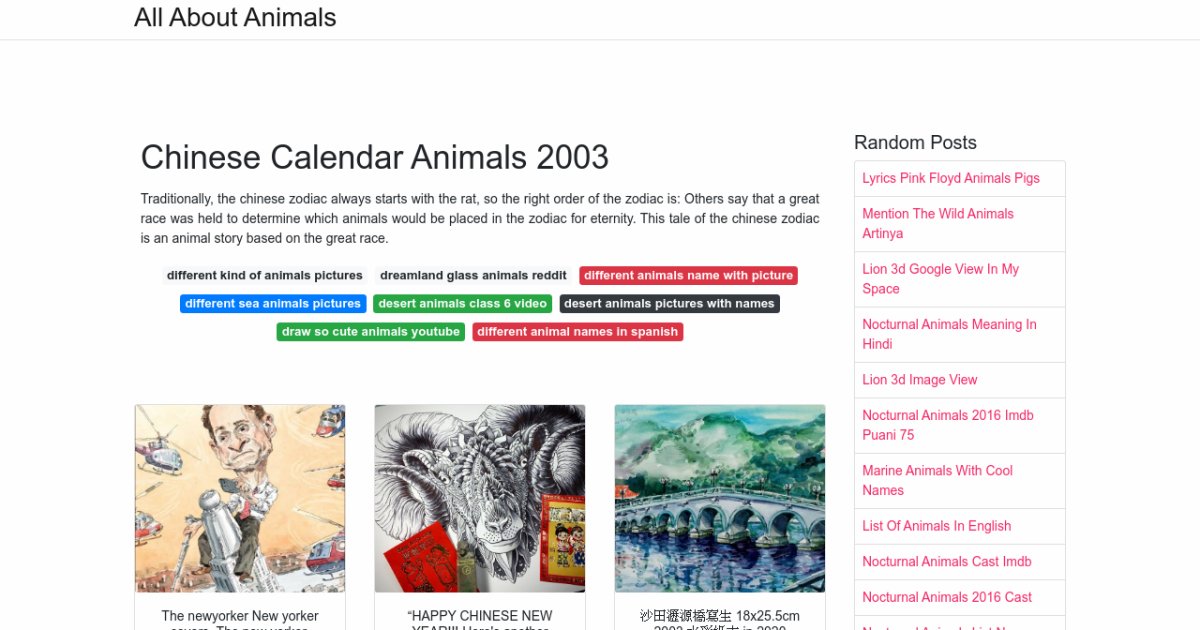Screen dimensions: 1200x630
Task: Click the All About Animals site title
Action: 235,18
